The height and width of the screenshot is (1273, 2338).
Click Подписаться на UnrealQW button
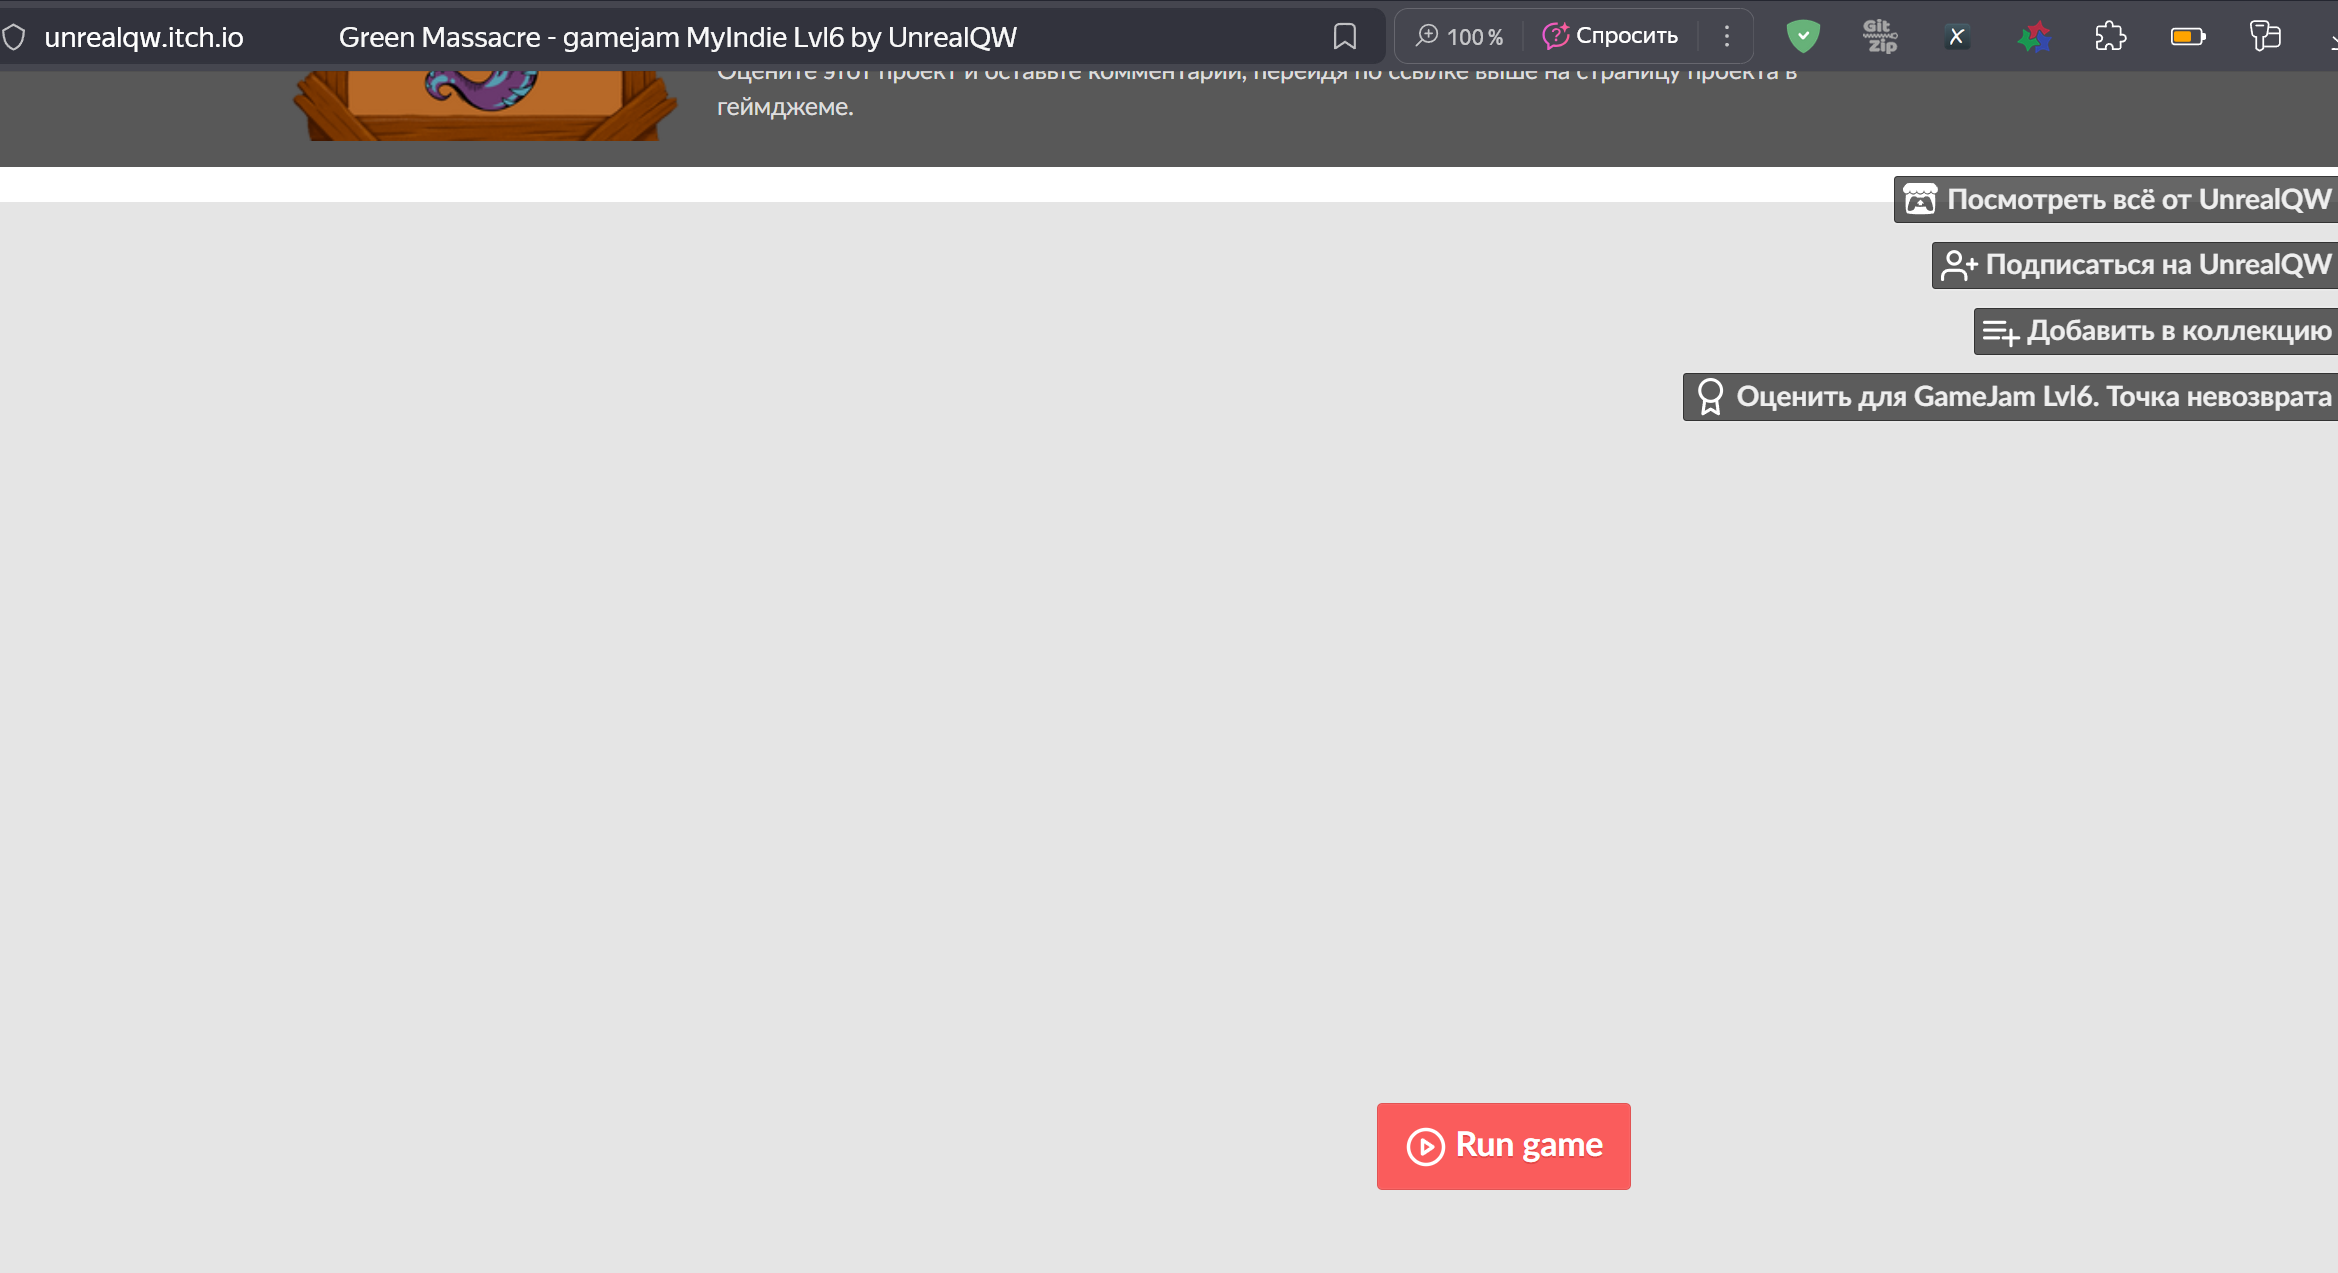[2135, 265]
